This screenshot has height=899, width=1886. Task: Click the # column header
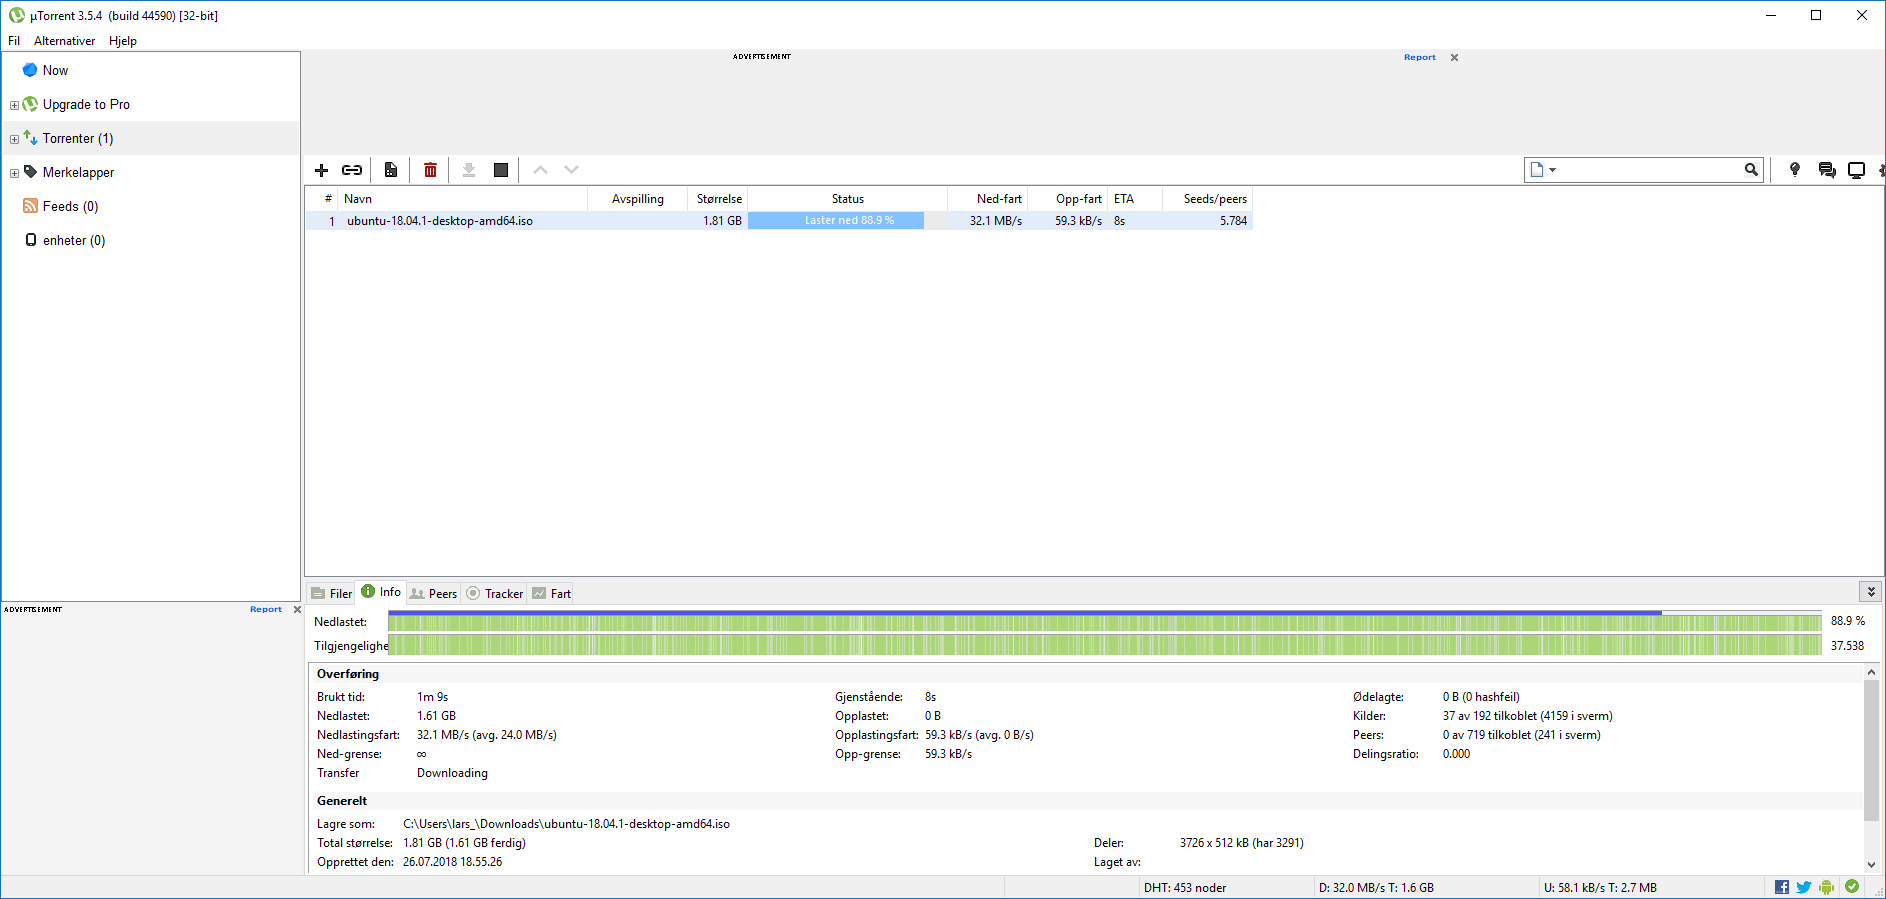(322, 198)
